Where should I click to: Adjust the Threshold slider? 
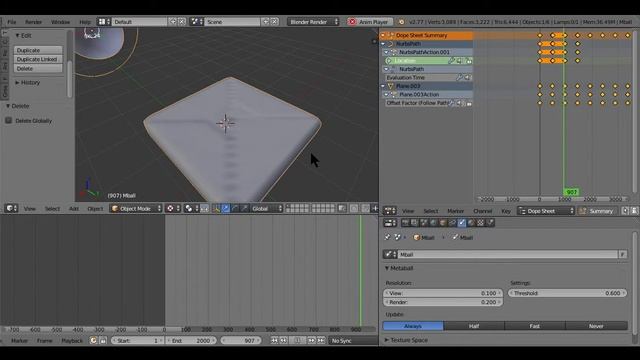(x=568, y=293)
